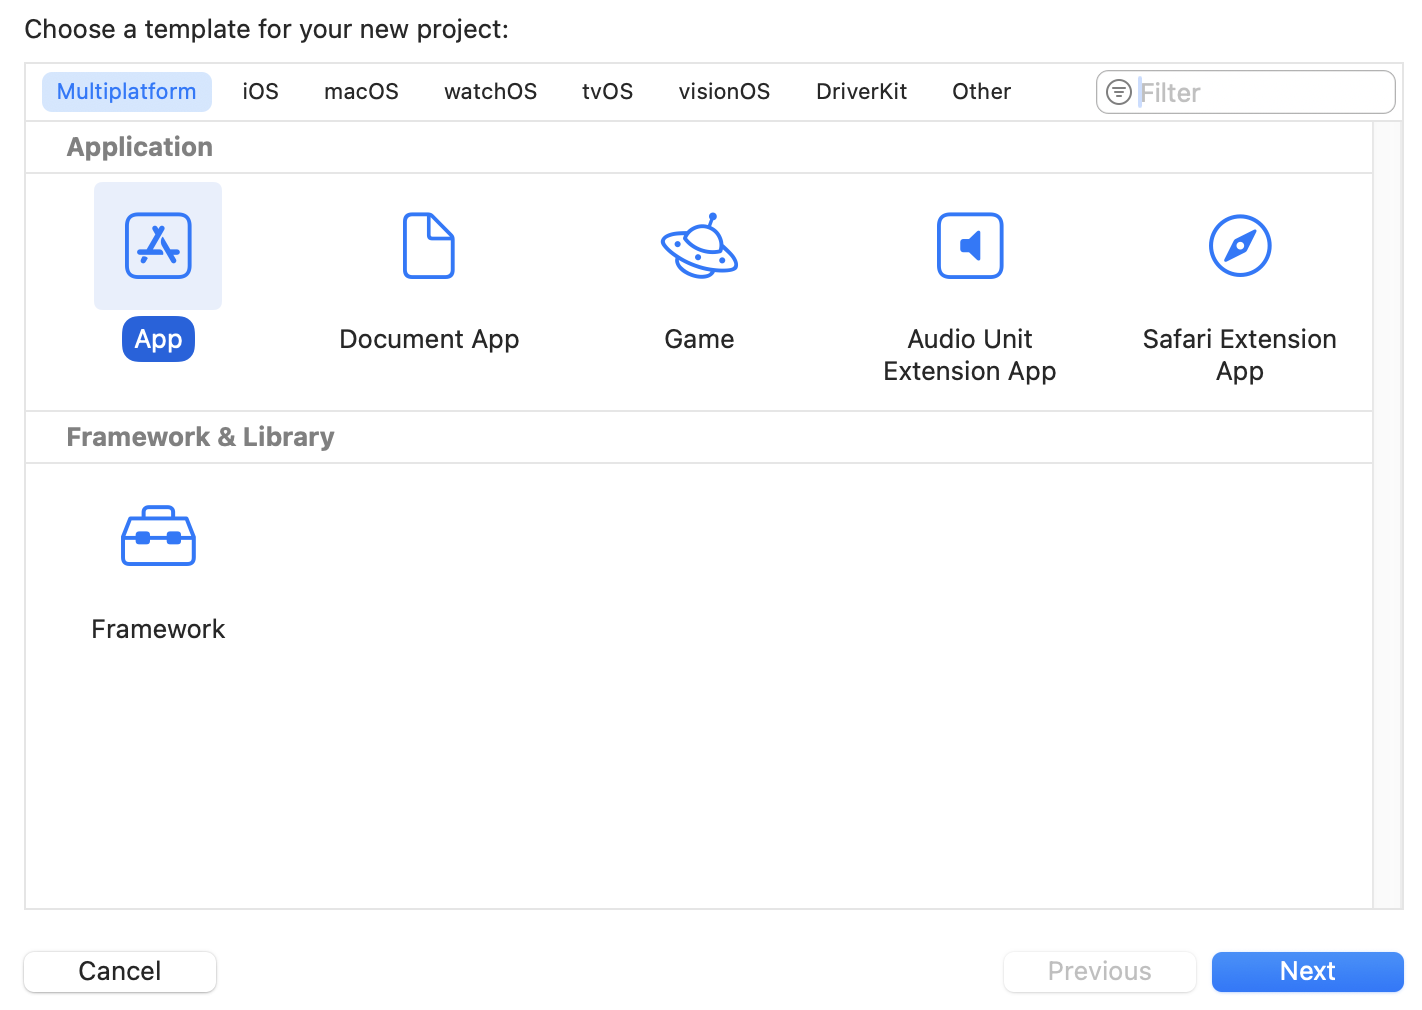Open the tvOS templates tab
Screen dimensions: 1422x1010
click(x=607, y=92)
